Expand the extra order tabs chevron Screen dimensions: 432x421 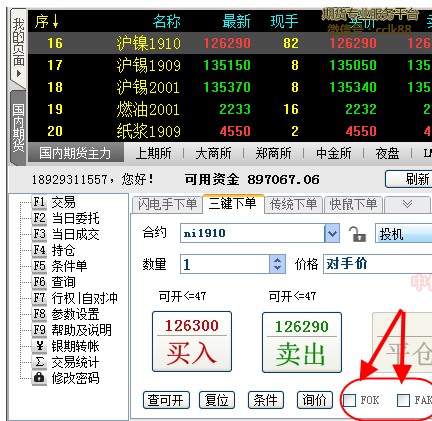(x=407, y=204)
